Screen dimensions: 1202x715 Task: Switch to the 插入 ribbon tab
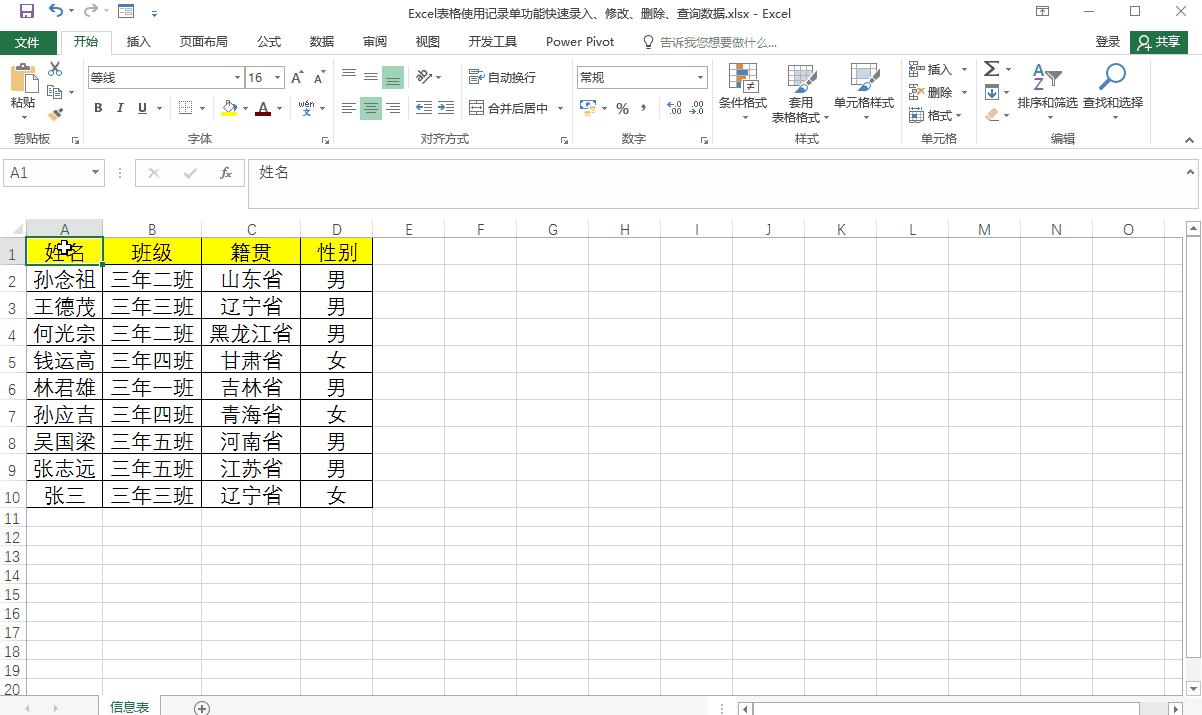click(138, 42)
